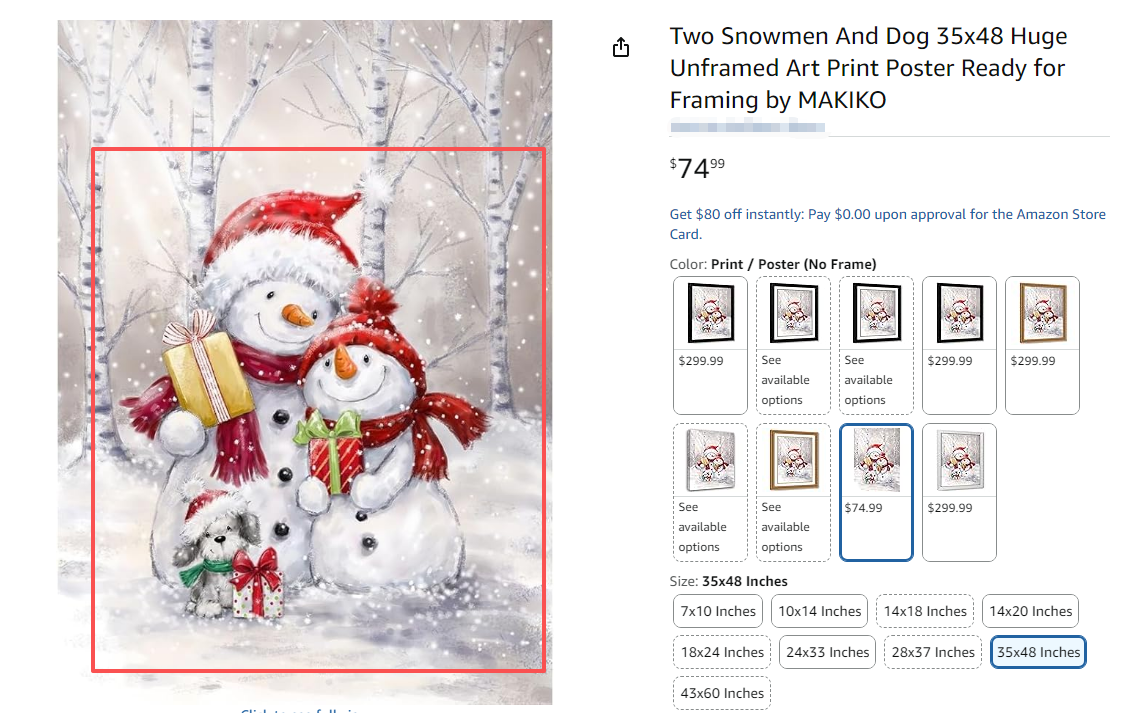Click the share icon beside the product image

point(621,47)
